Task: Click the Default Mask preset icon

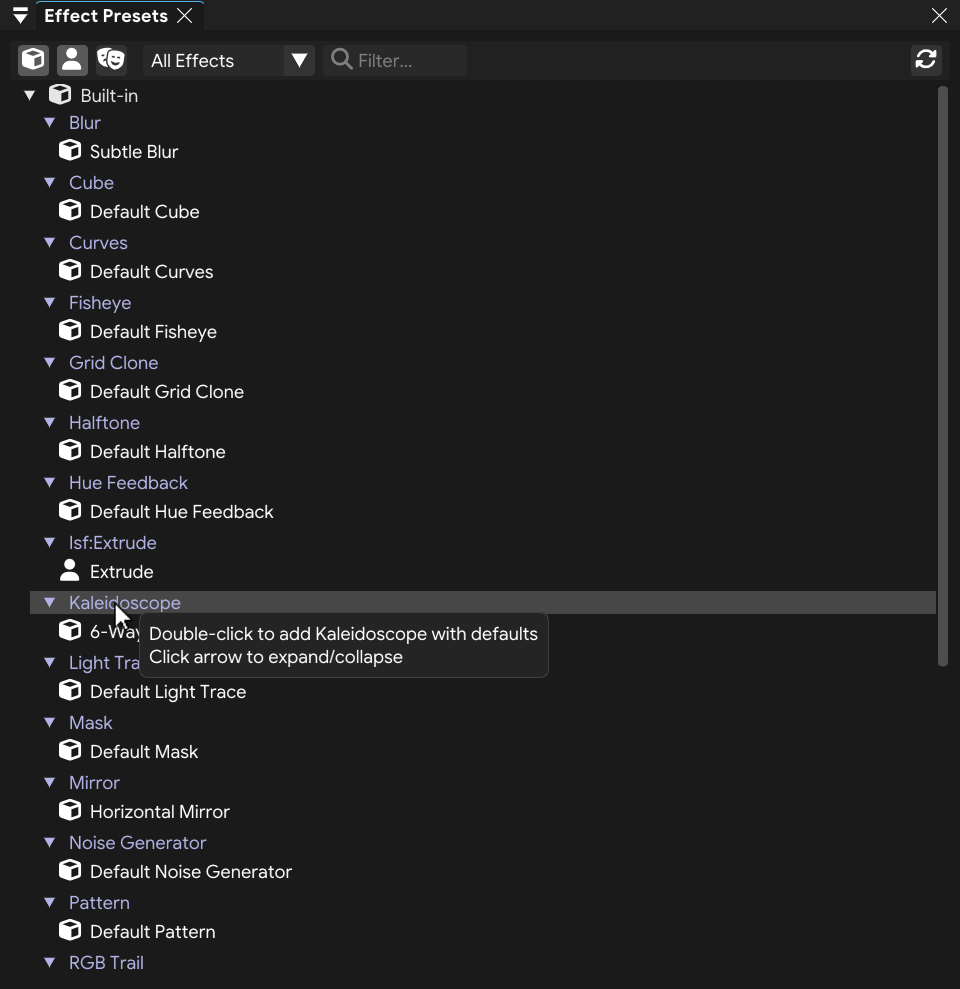Action: tap(70, 750)
